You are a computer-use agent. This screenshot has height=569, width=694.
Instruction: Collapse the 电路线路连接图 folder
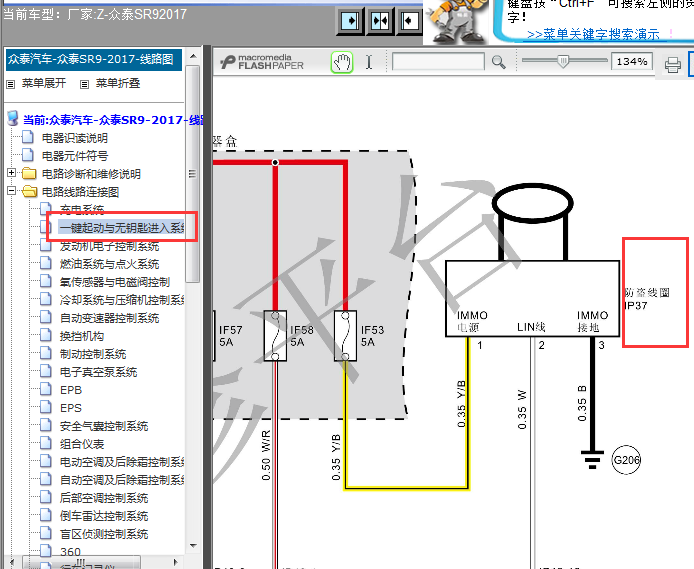pos(12,191)
